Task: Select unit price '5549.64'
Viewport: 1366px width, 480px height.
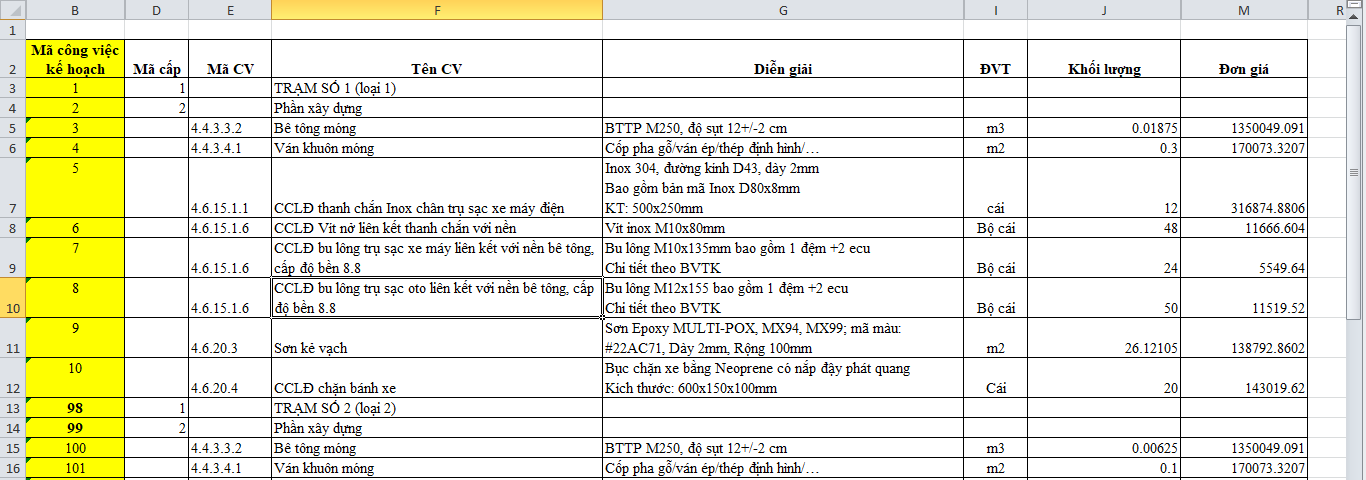Action: pyautogui.click(x=1244, y=258)
